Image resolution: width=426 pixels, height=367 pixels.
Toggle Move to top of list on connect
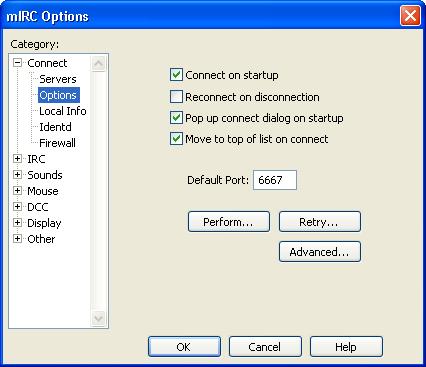pyautogui.click(x=176, y=139)
